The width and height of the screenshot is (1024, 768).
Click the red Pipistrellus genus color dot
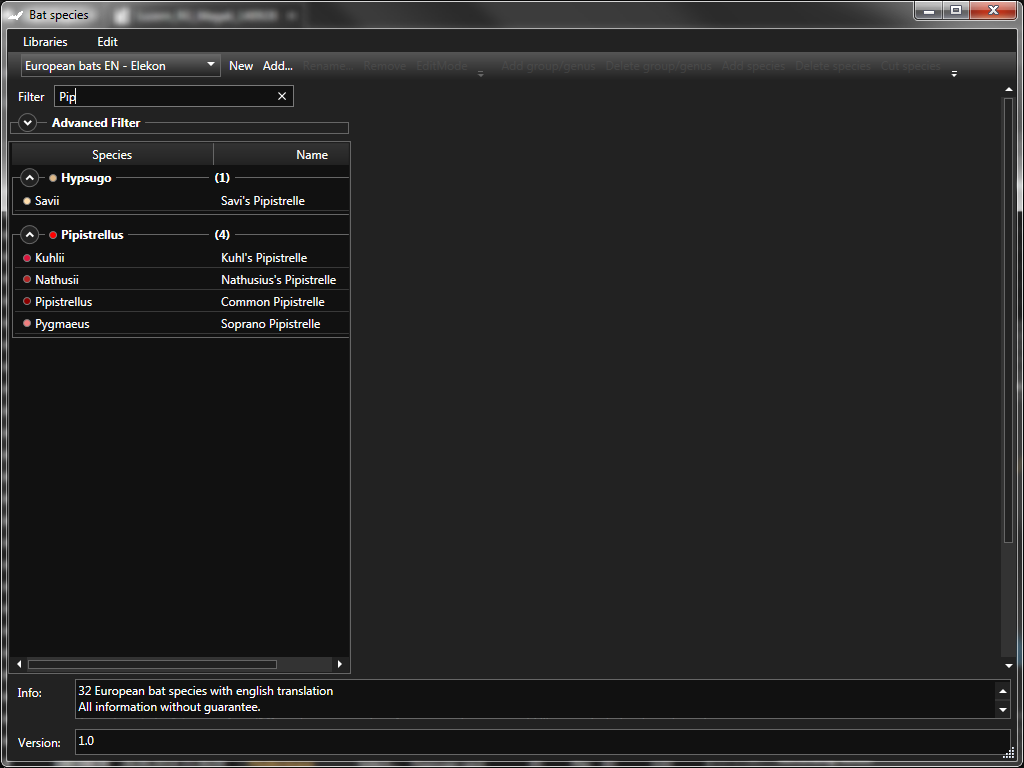[53, 235]
